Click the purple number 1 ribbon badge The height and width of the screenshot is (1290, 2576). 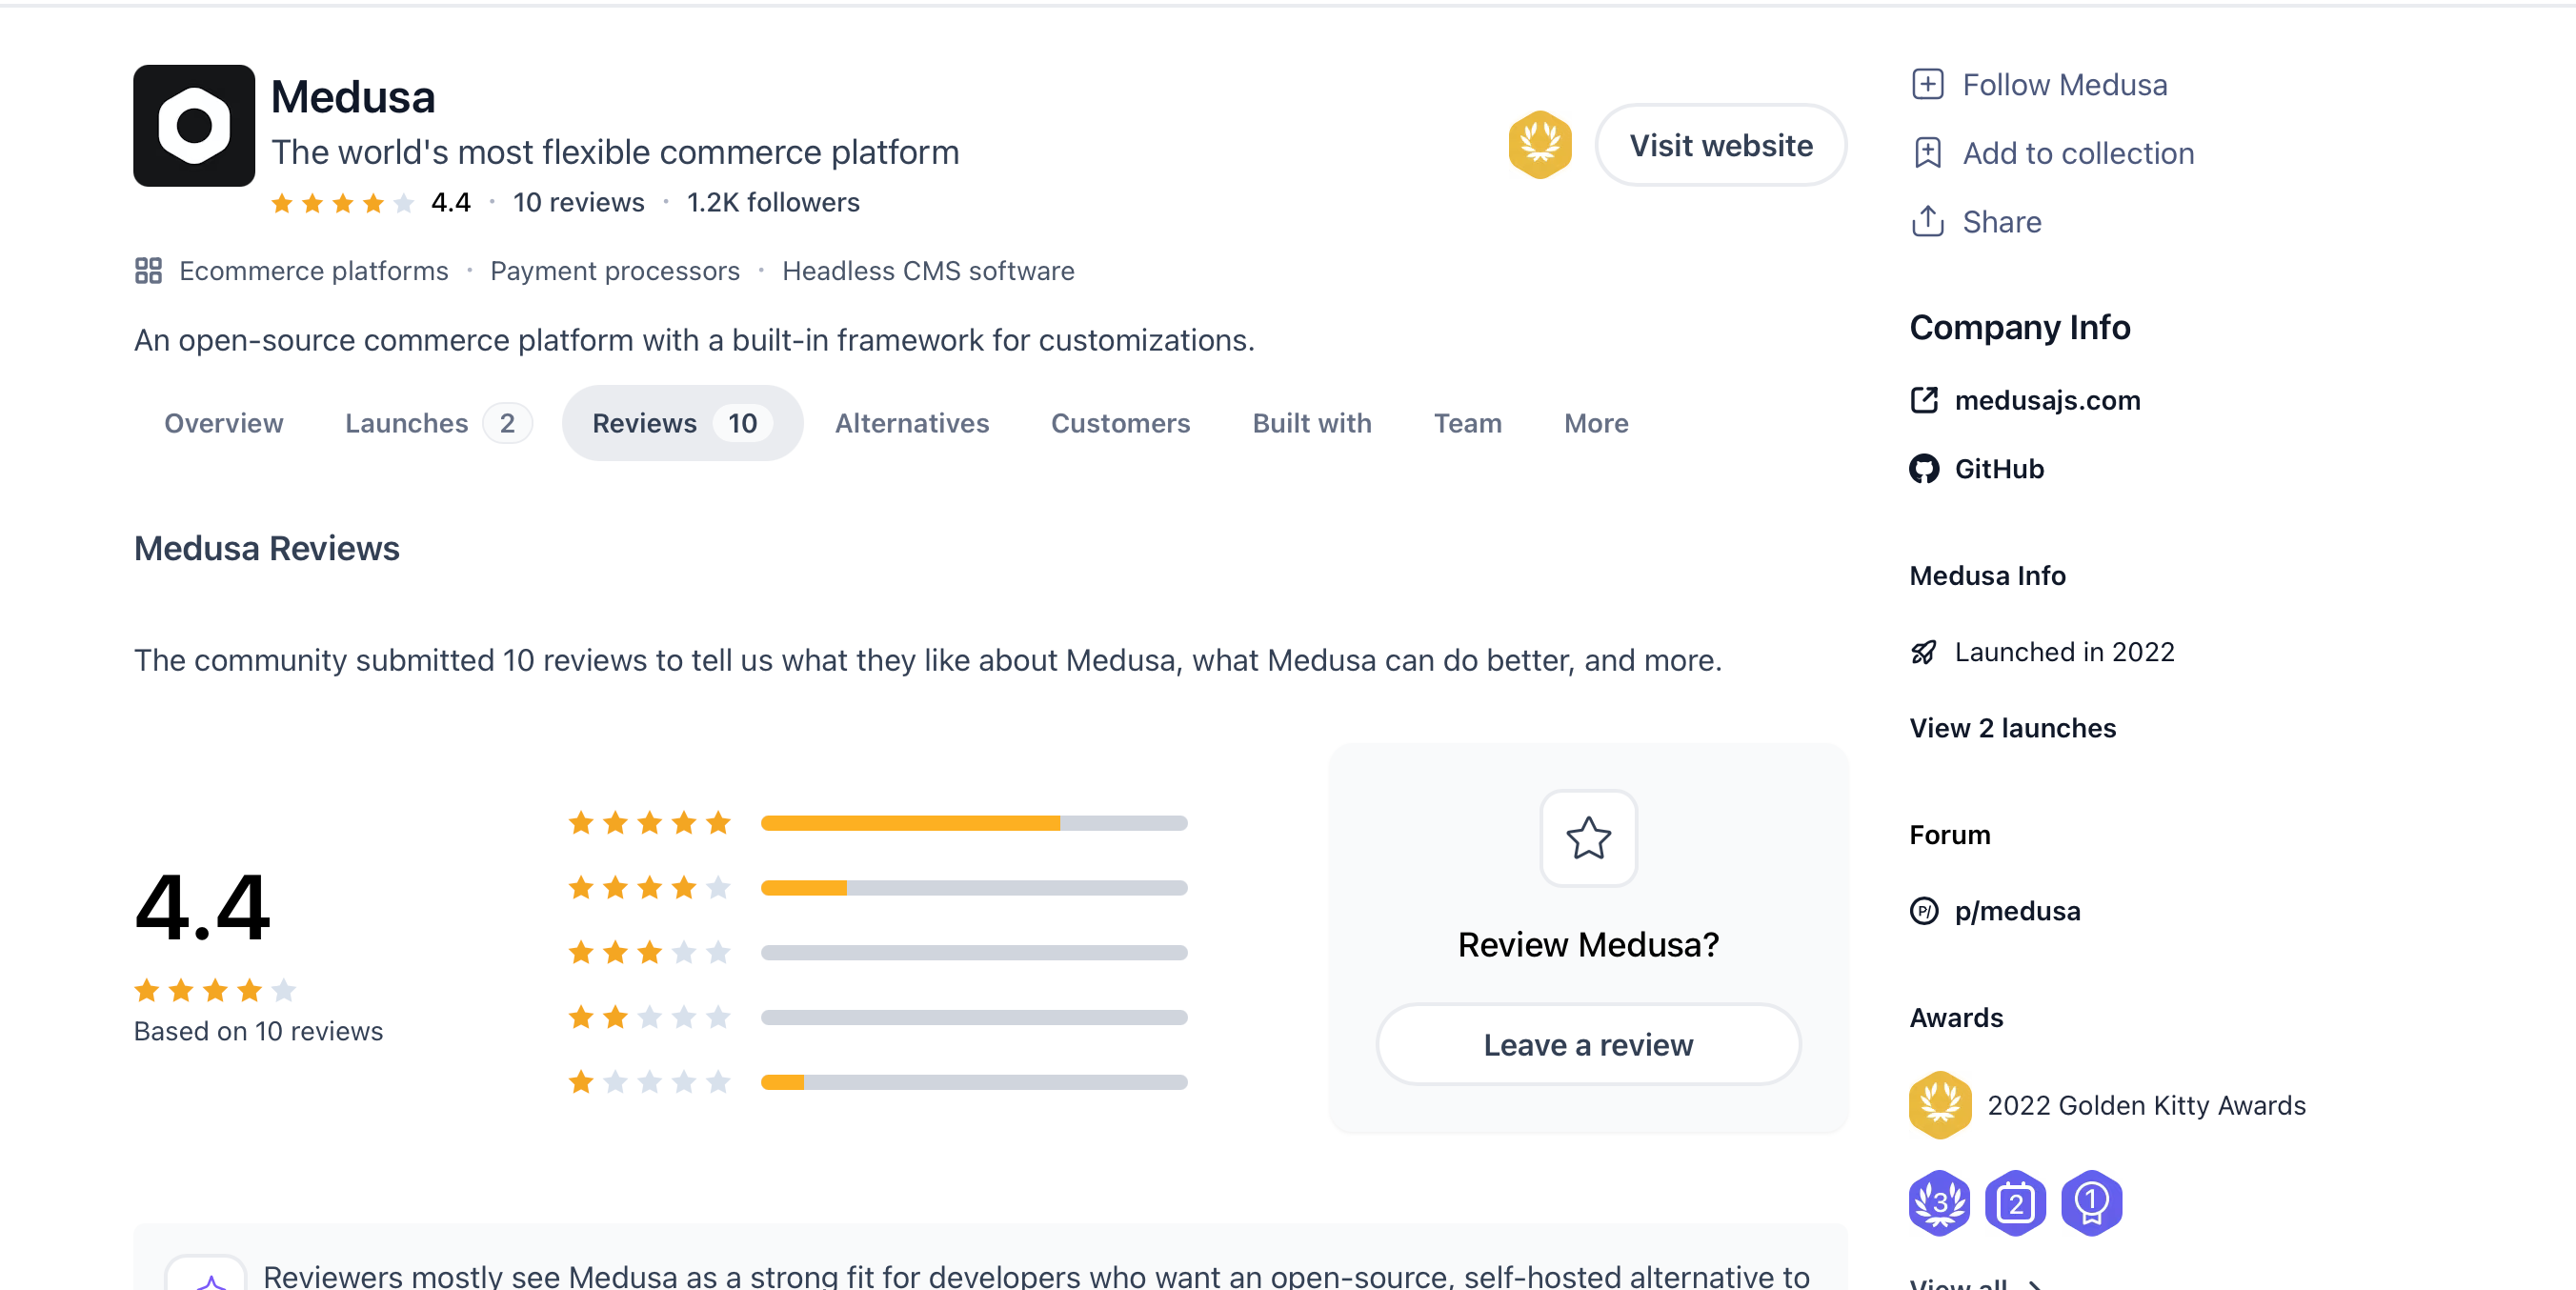coord(2091,1203)
